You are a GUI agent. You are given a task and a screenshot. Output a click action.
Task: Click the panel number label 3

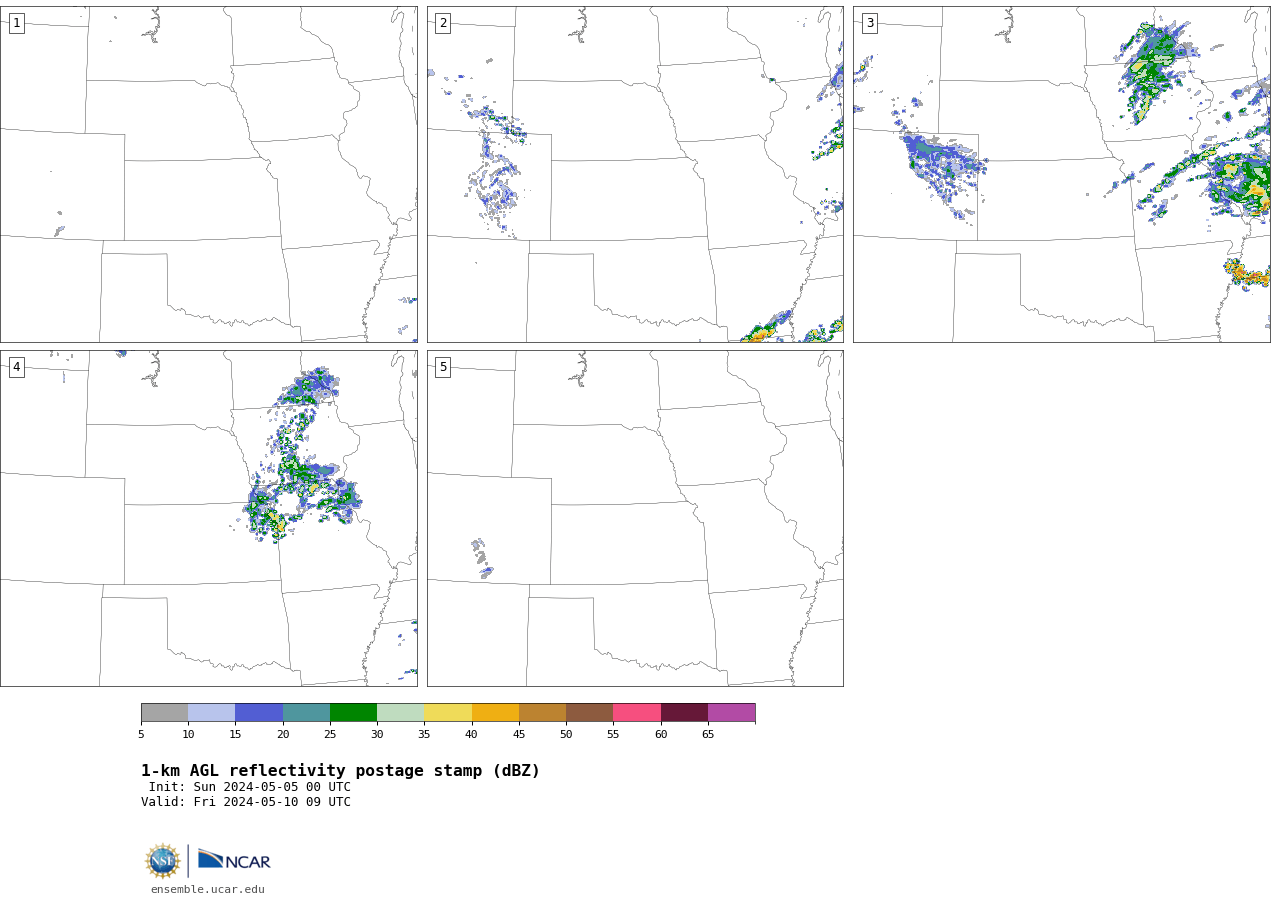coord(869,23)
